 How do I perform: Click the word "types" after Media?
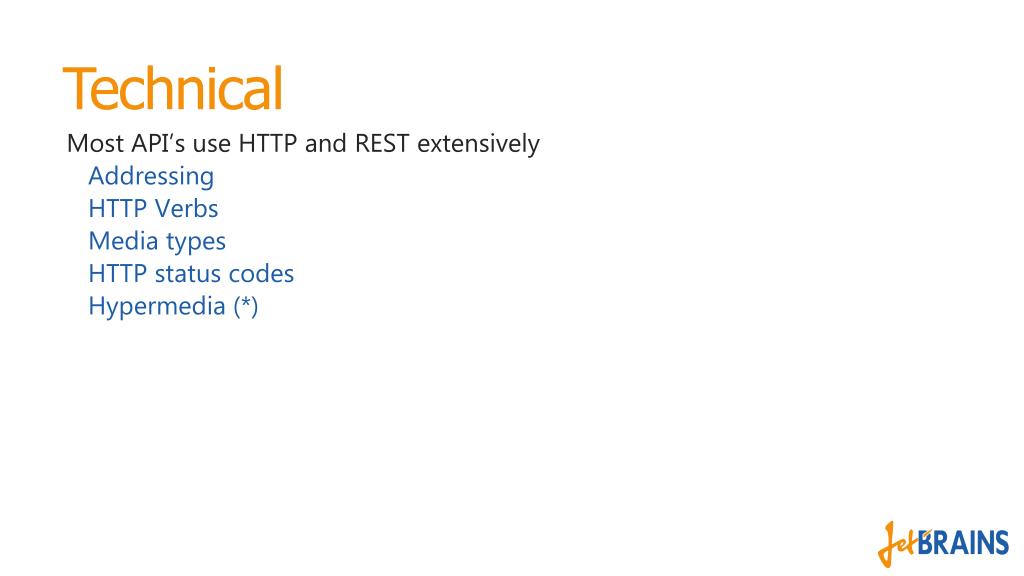click(x=196, y=242)
